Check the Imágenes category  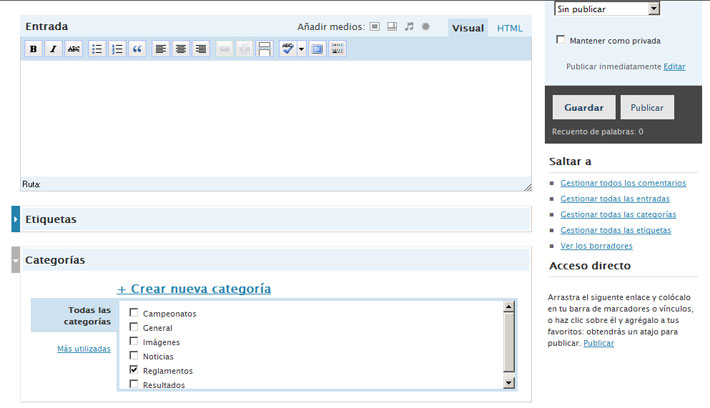coord(134,341)
